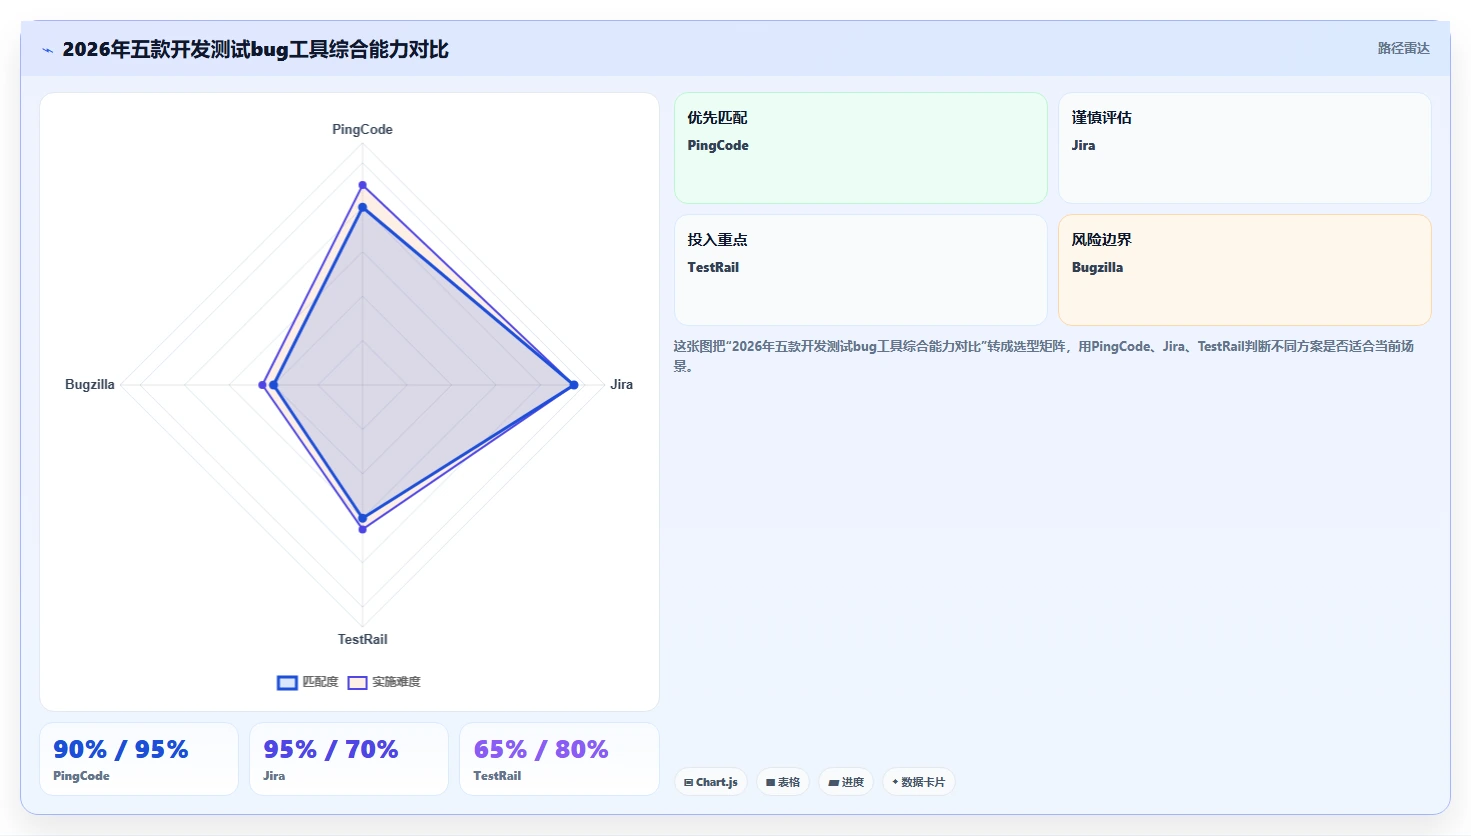This screenshot has width=1471, height=836.
Task: Click the 进度 tag chip
Action: 846,782
